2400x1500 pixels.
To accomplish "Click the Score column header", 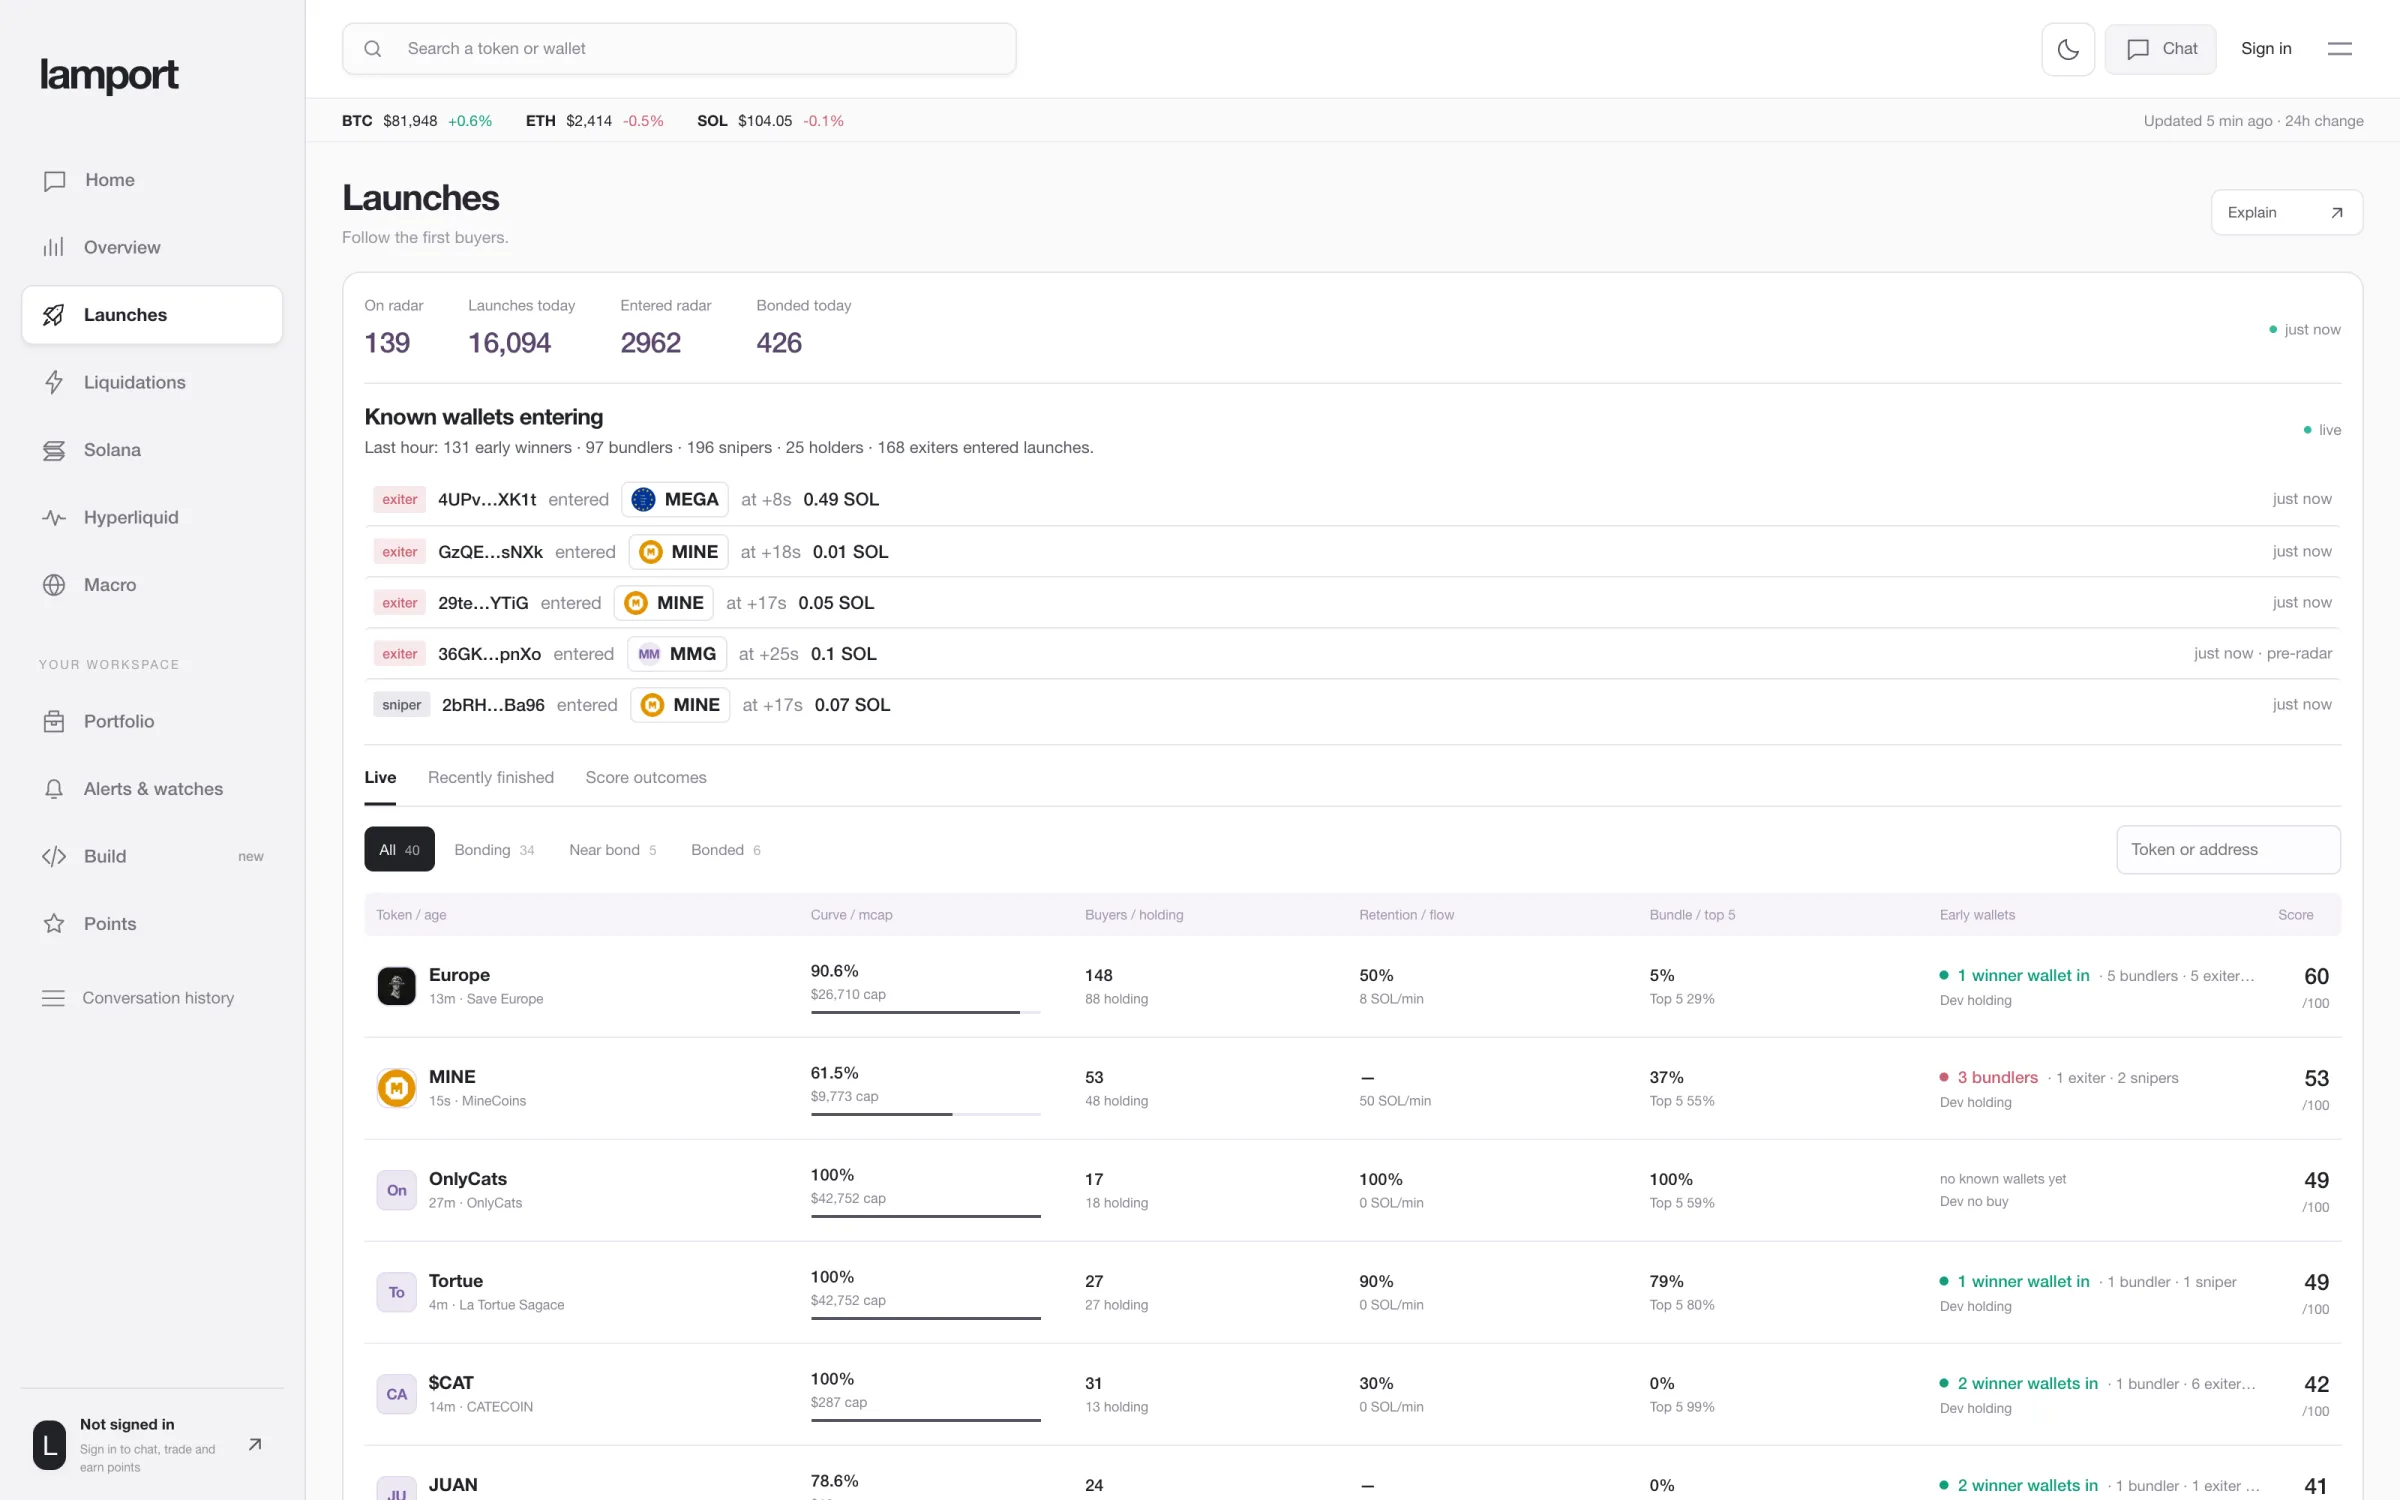I will pos(2295,915).
